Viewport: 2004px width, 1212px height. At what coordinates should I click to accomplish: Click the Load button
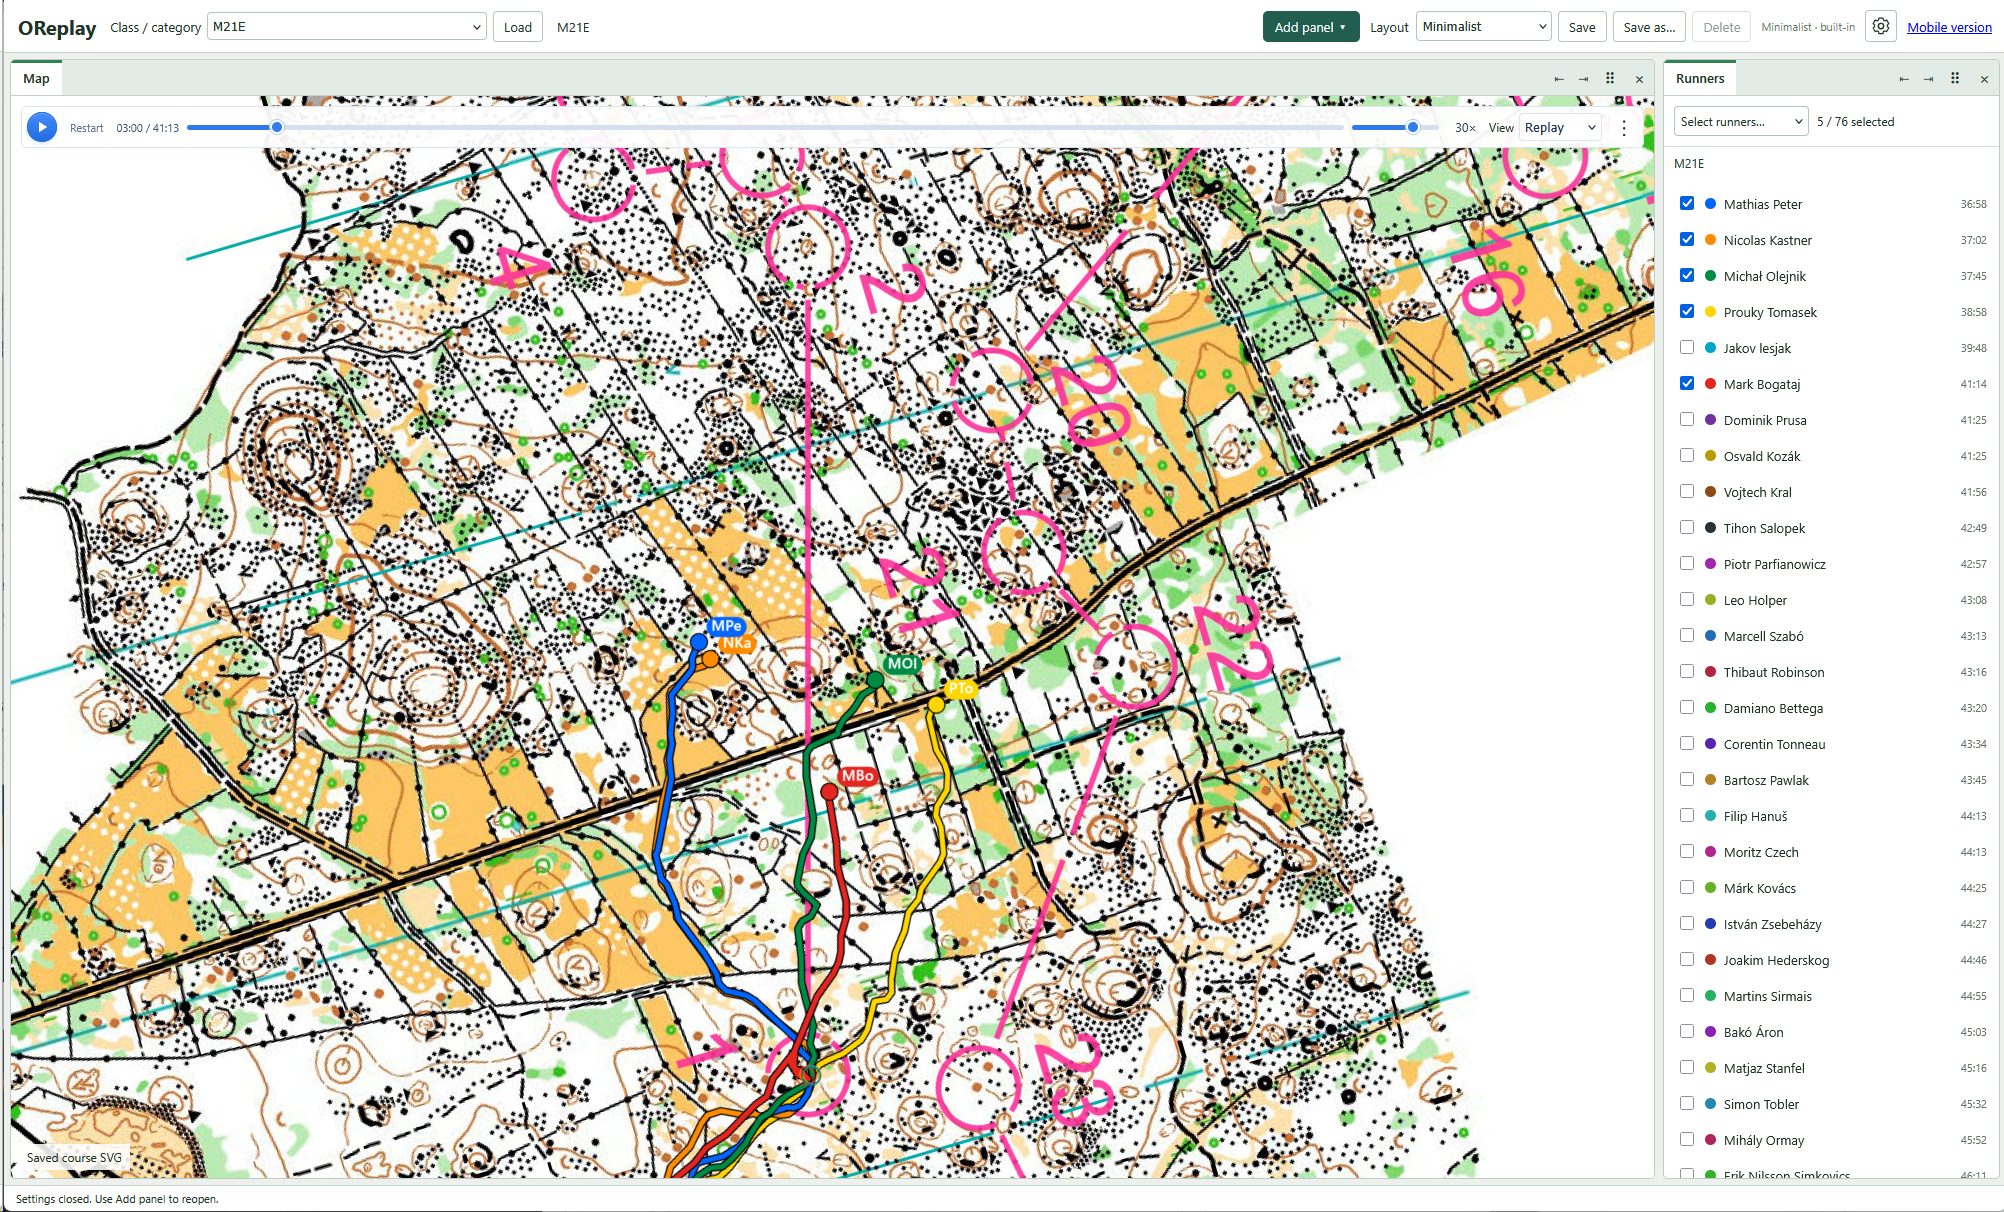(518, 27)
